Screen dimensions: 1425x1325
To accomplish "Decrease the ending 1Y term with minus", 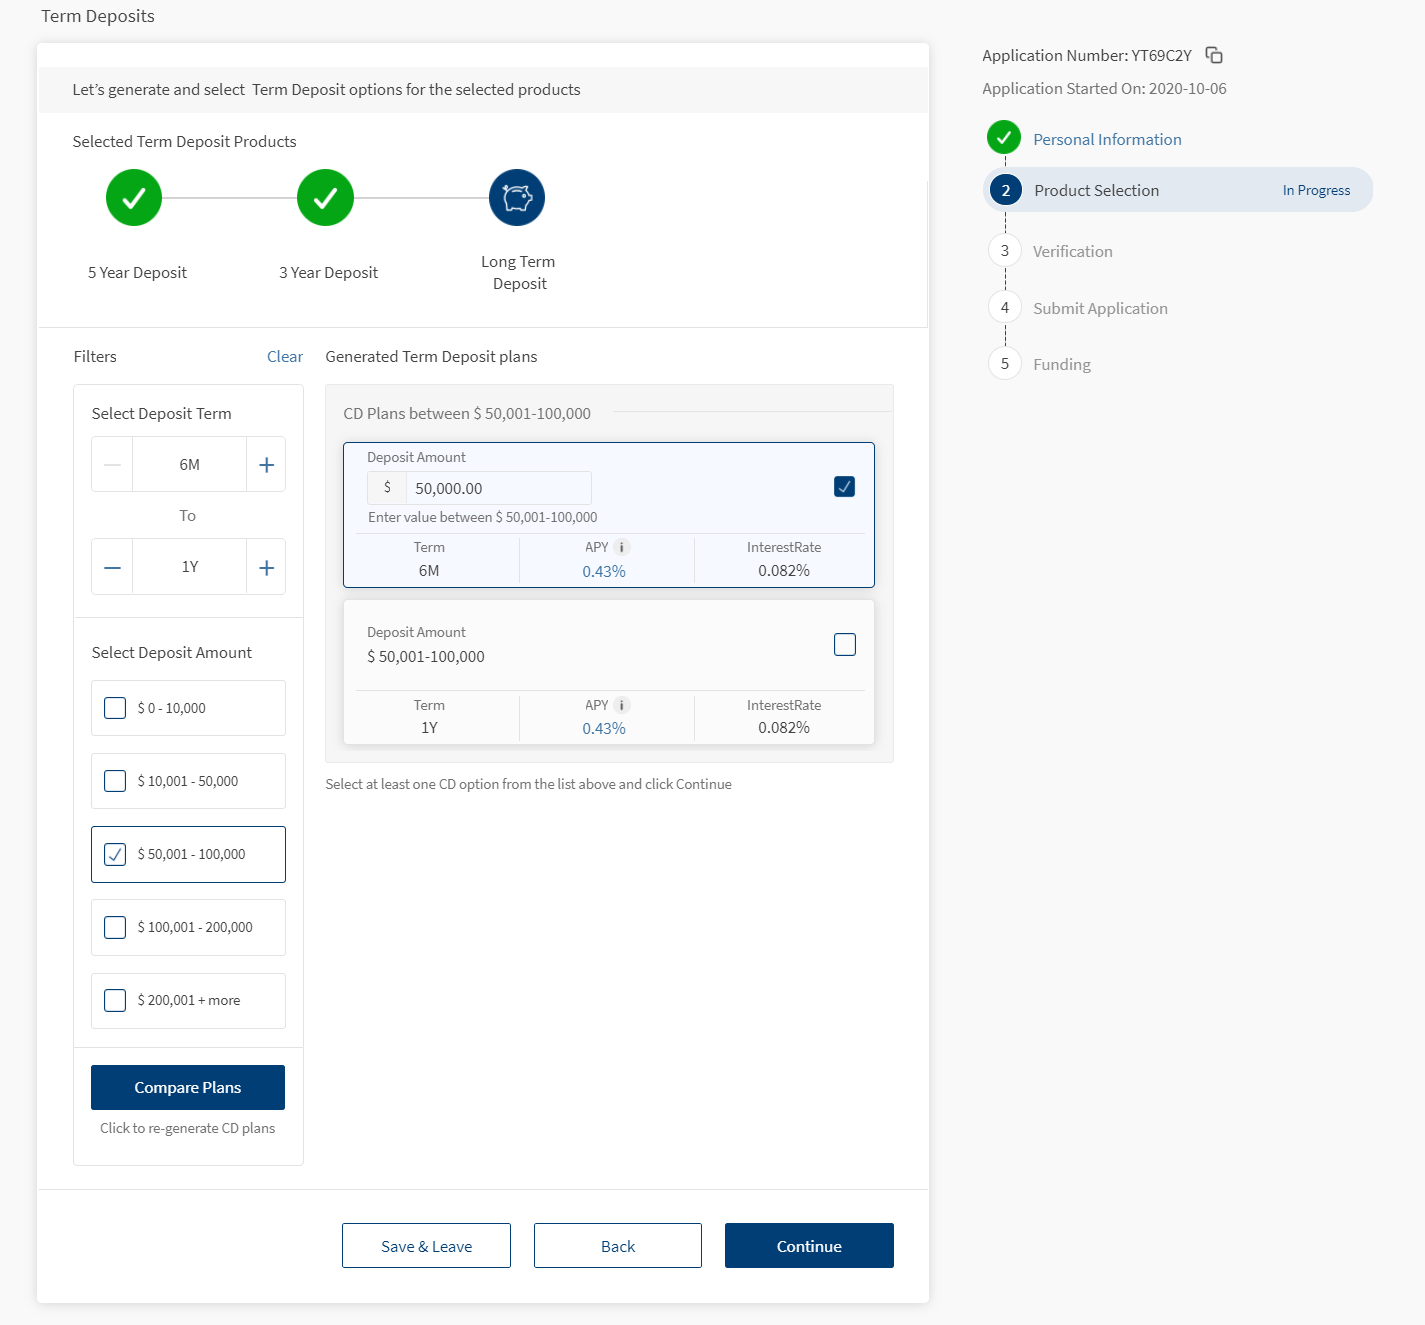I will pyautogui.click(x=113, y=568).
